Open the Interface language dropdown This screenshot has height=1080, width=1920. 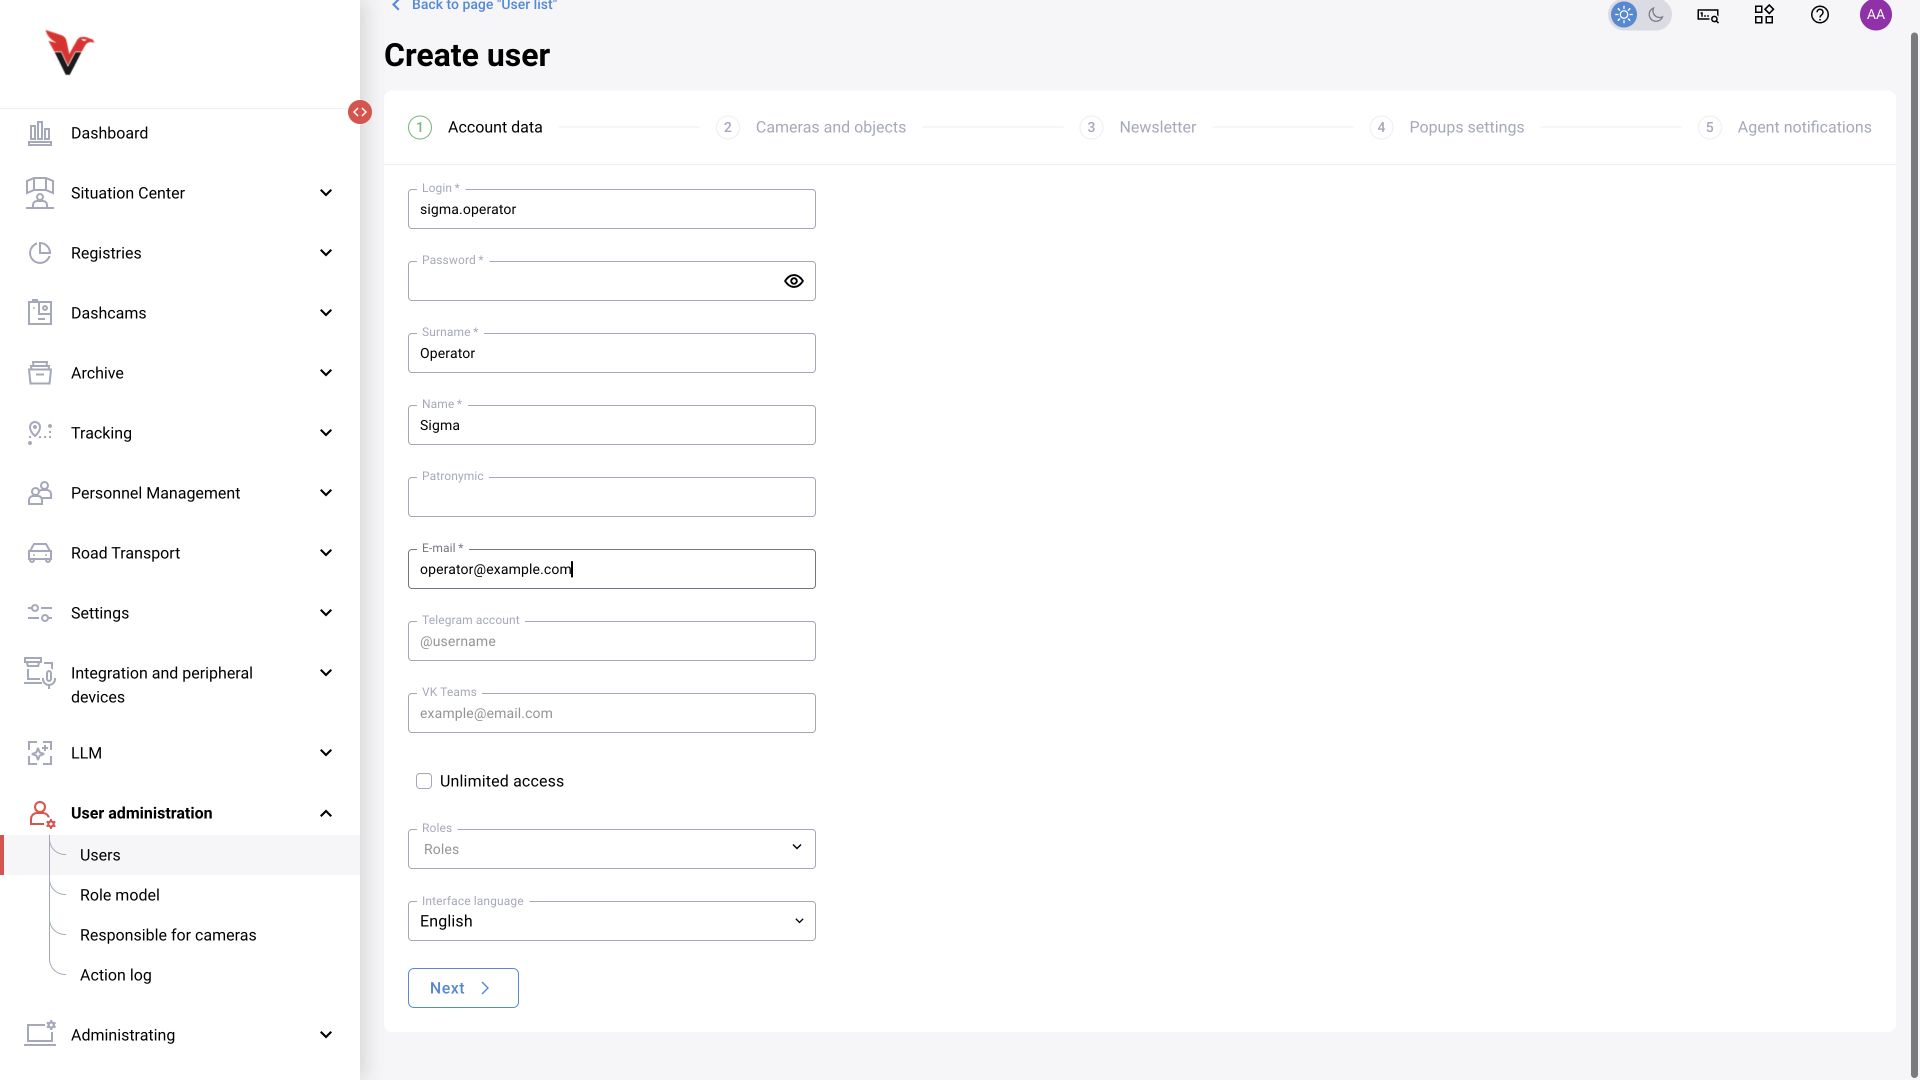612,921
